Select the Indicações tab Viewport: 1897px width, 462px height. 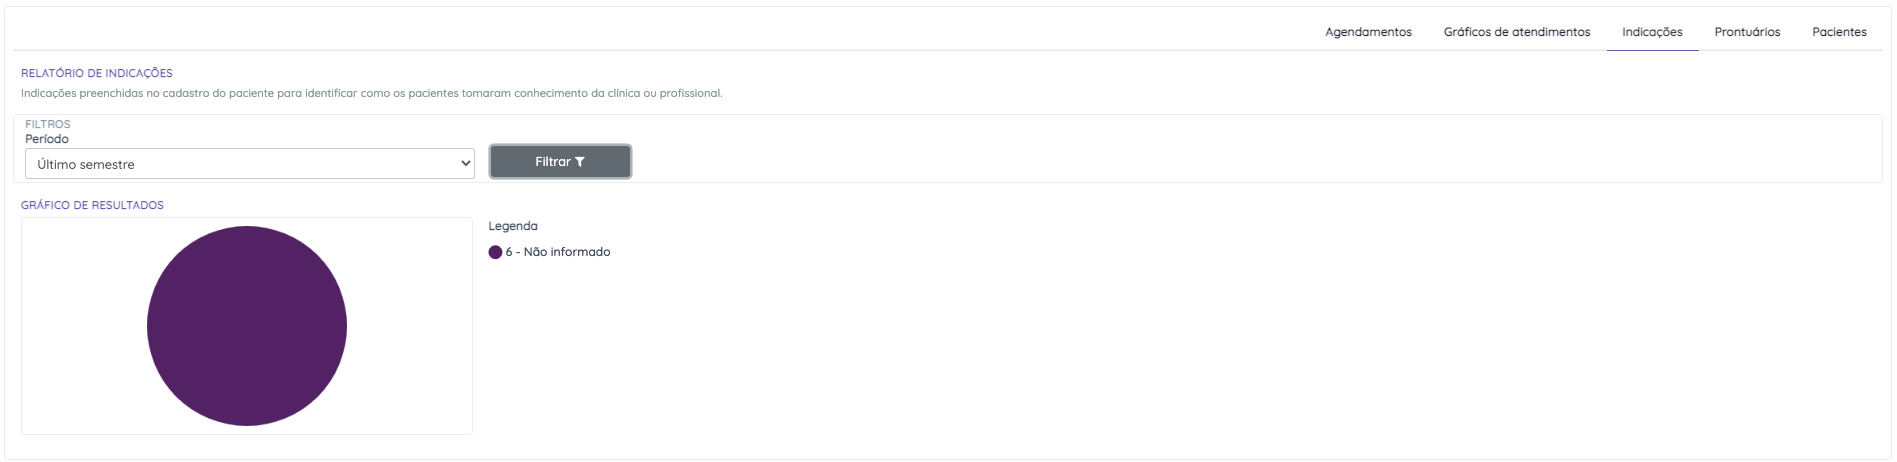1652,32
